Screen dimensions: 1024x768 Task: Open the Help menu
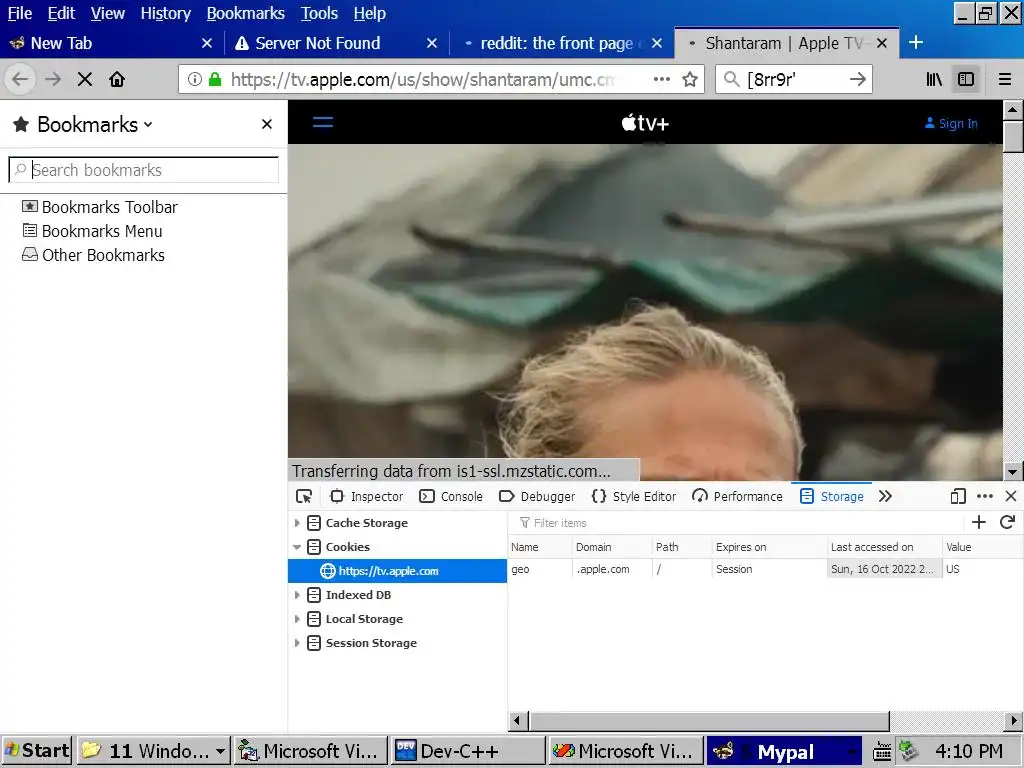coord(370,13)
